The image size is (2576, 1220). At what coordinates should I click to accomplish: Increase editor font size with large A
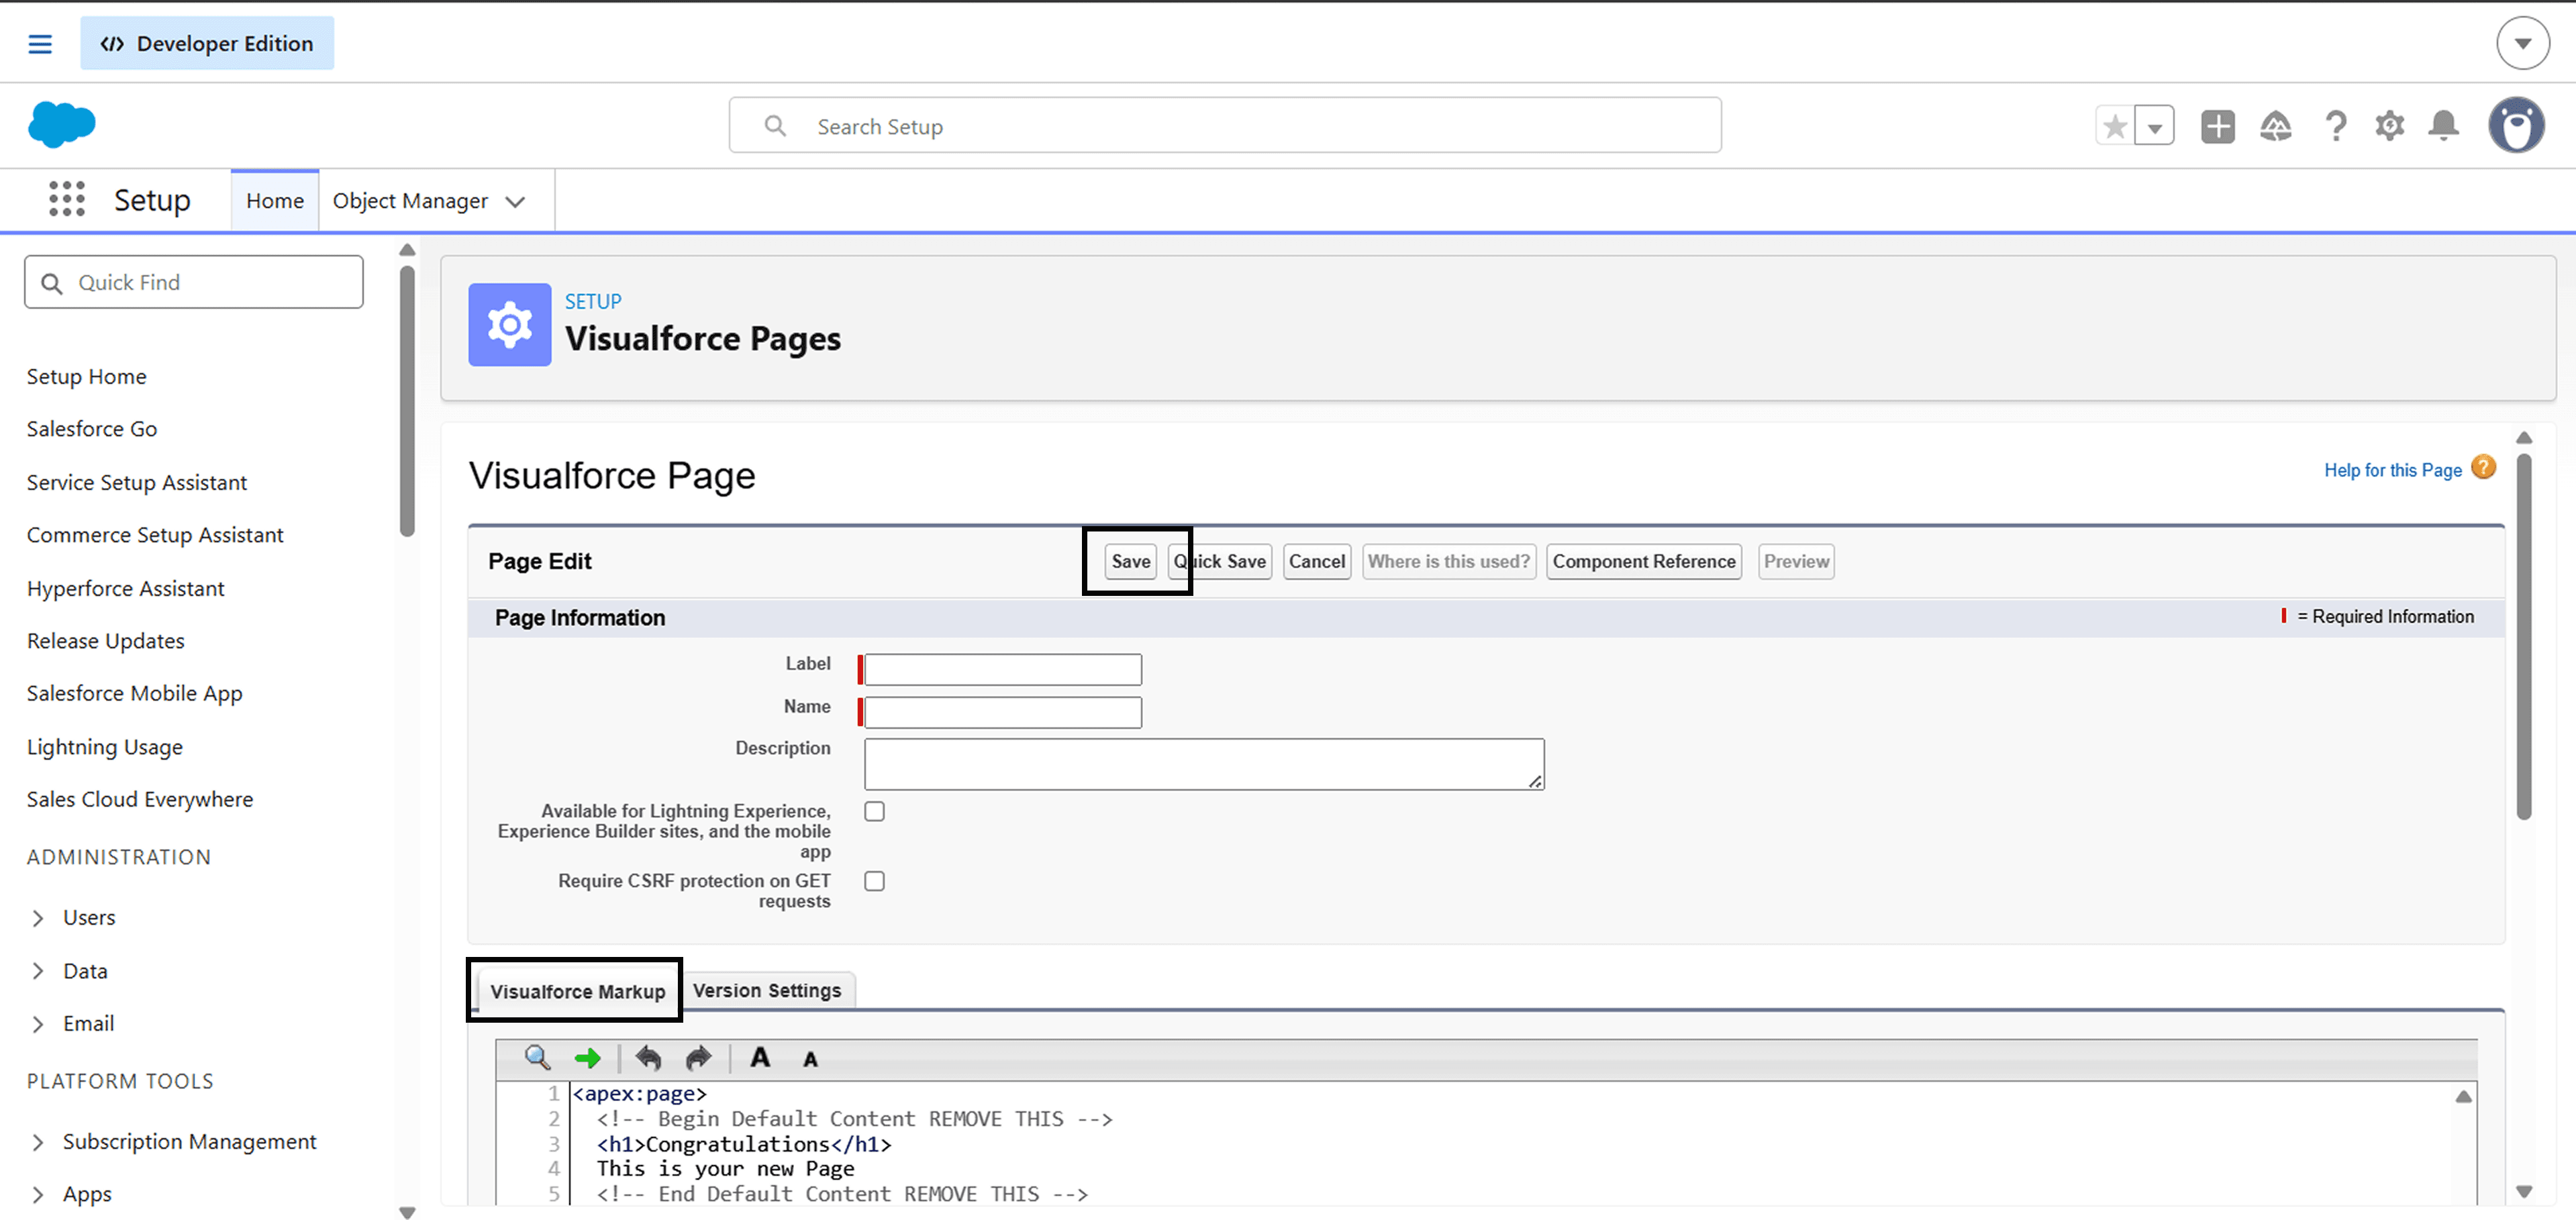(760, 1057)
